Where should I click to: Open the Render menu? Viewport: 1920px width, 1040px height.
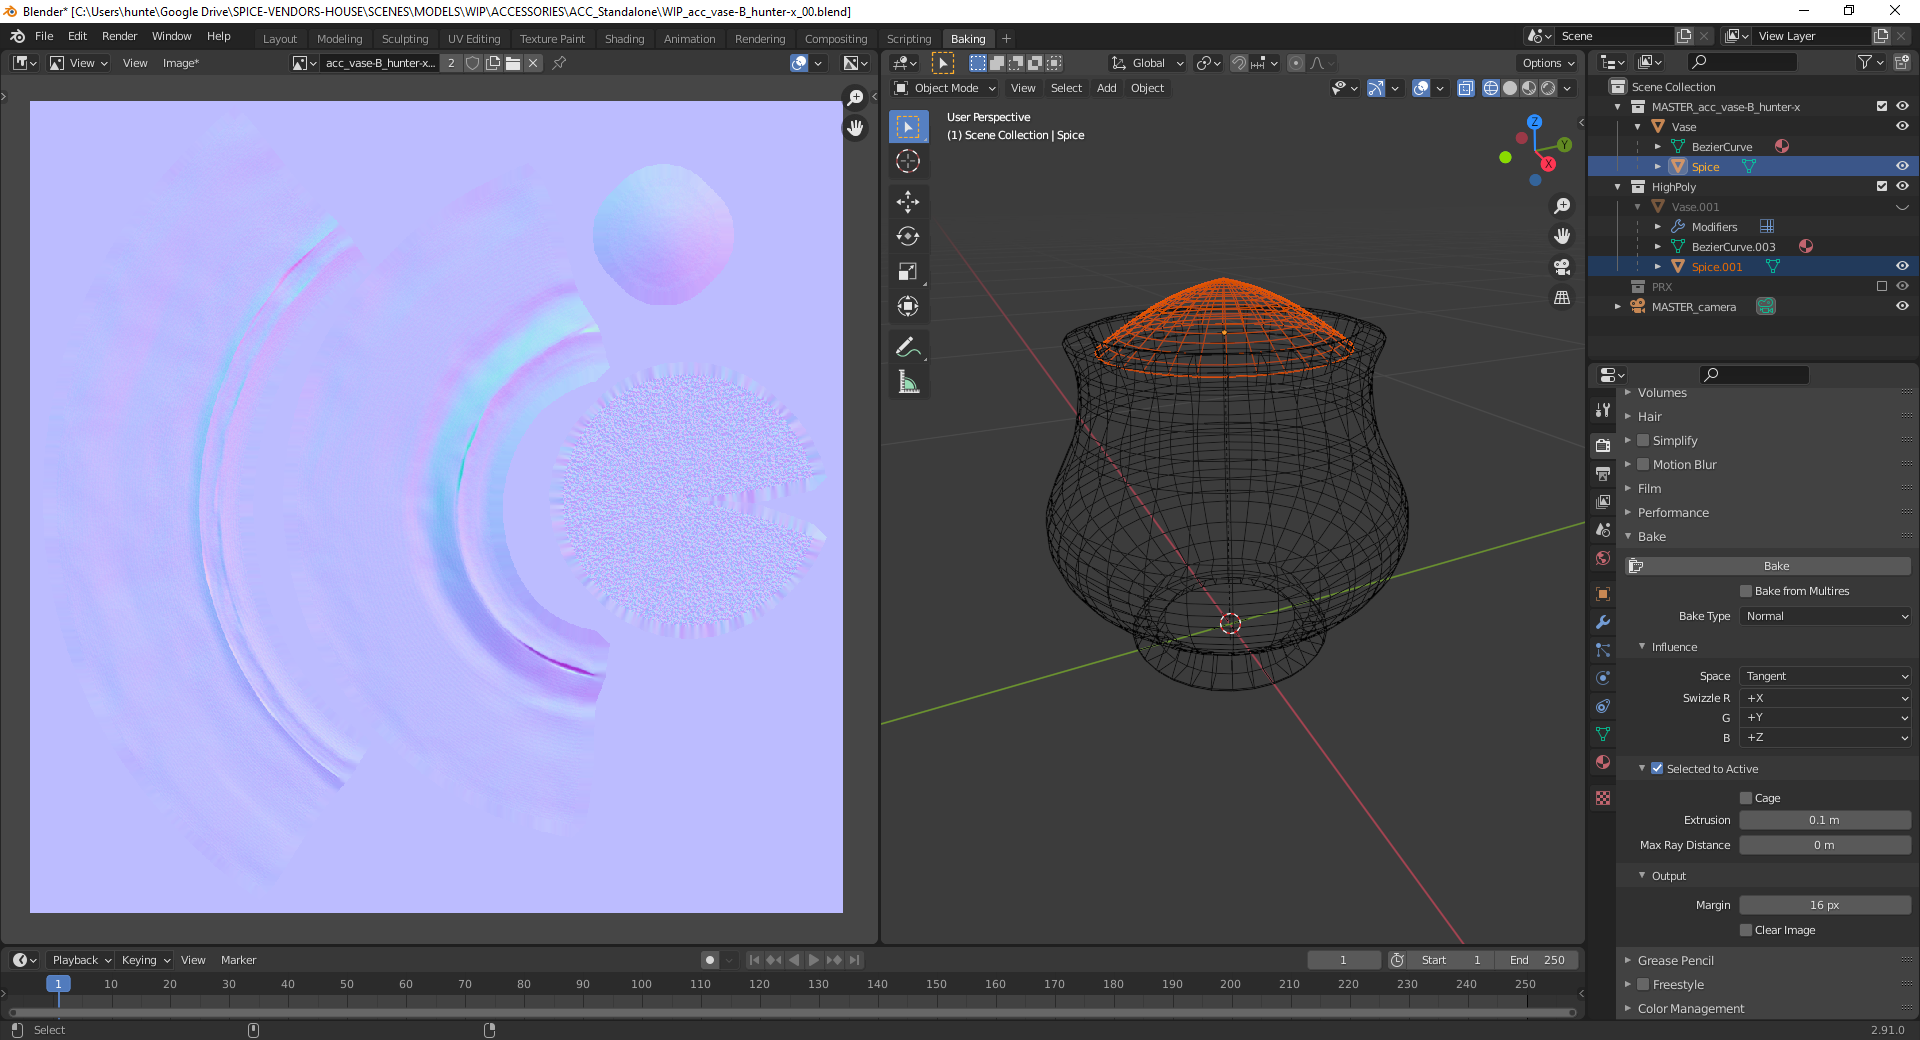tap(119, 36)
